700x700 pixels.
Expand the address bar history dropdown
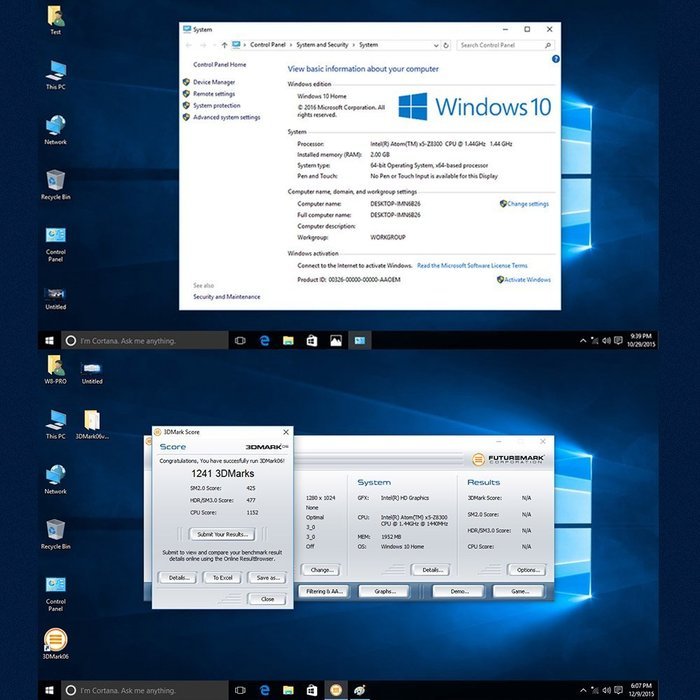[x=436, y=45]
